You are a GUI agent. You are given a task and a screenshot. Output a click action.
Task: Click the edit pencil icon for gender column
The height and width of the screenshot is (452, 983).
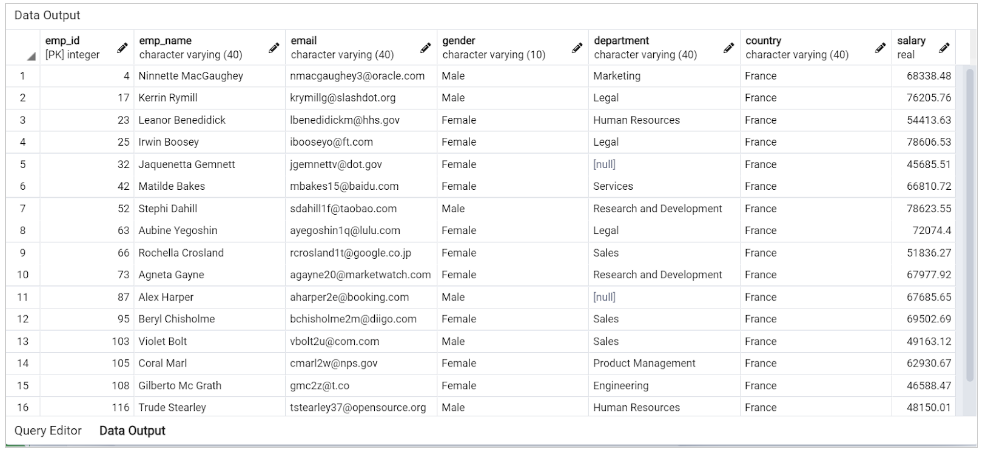click(x=577, y=48)
